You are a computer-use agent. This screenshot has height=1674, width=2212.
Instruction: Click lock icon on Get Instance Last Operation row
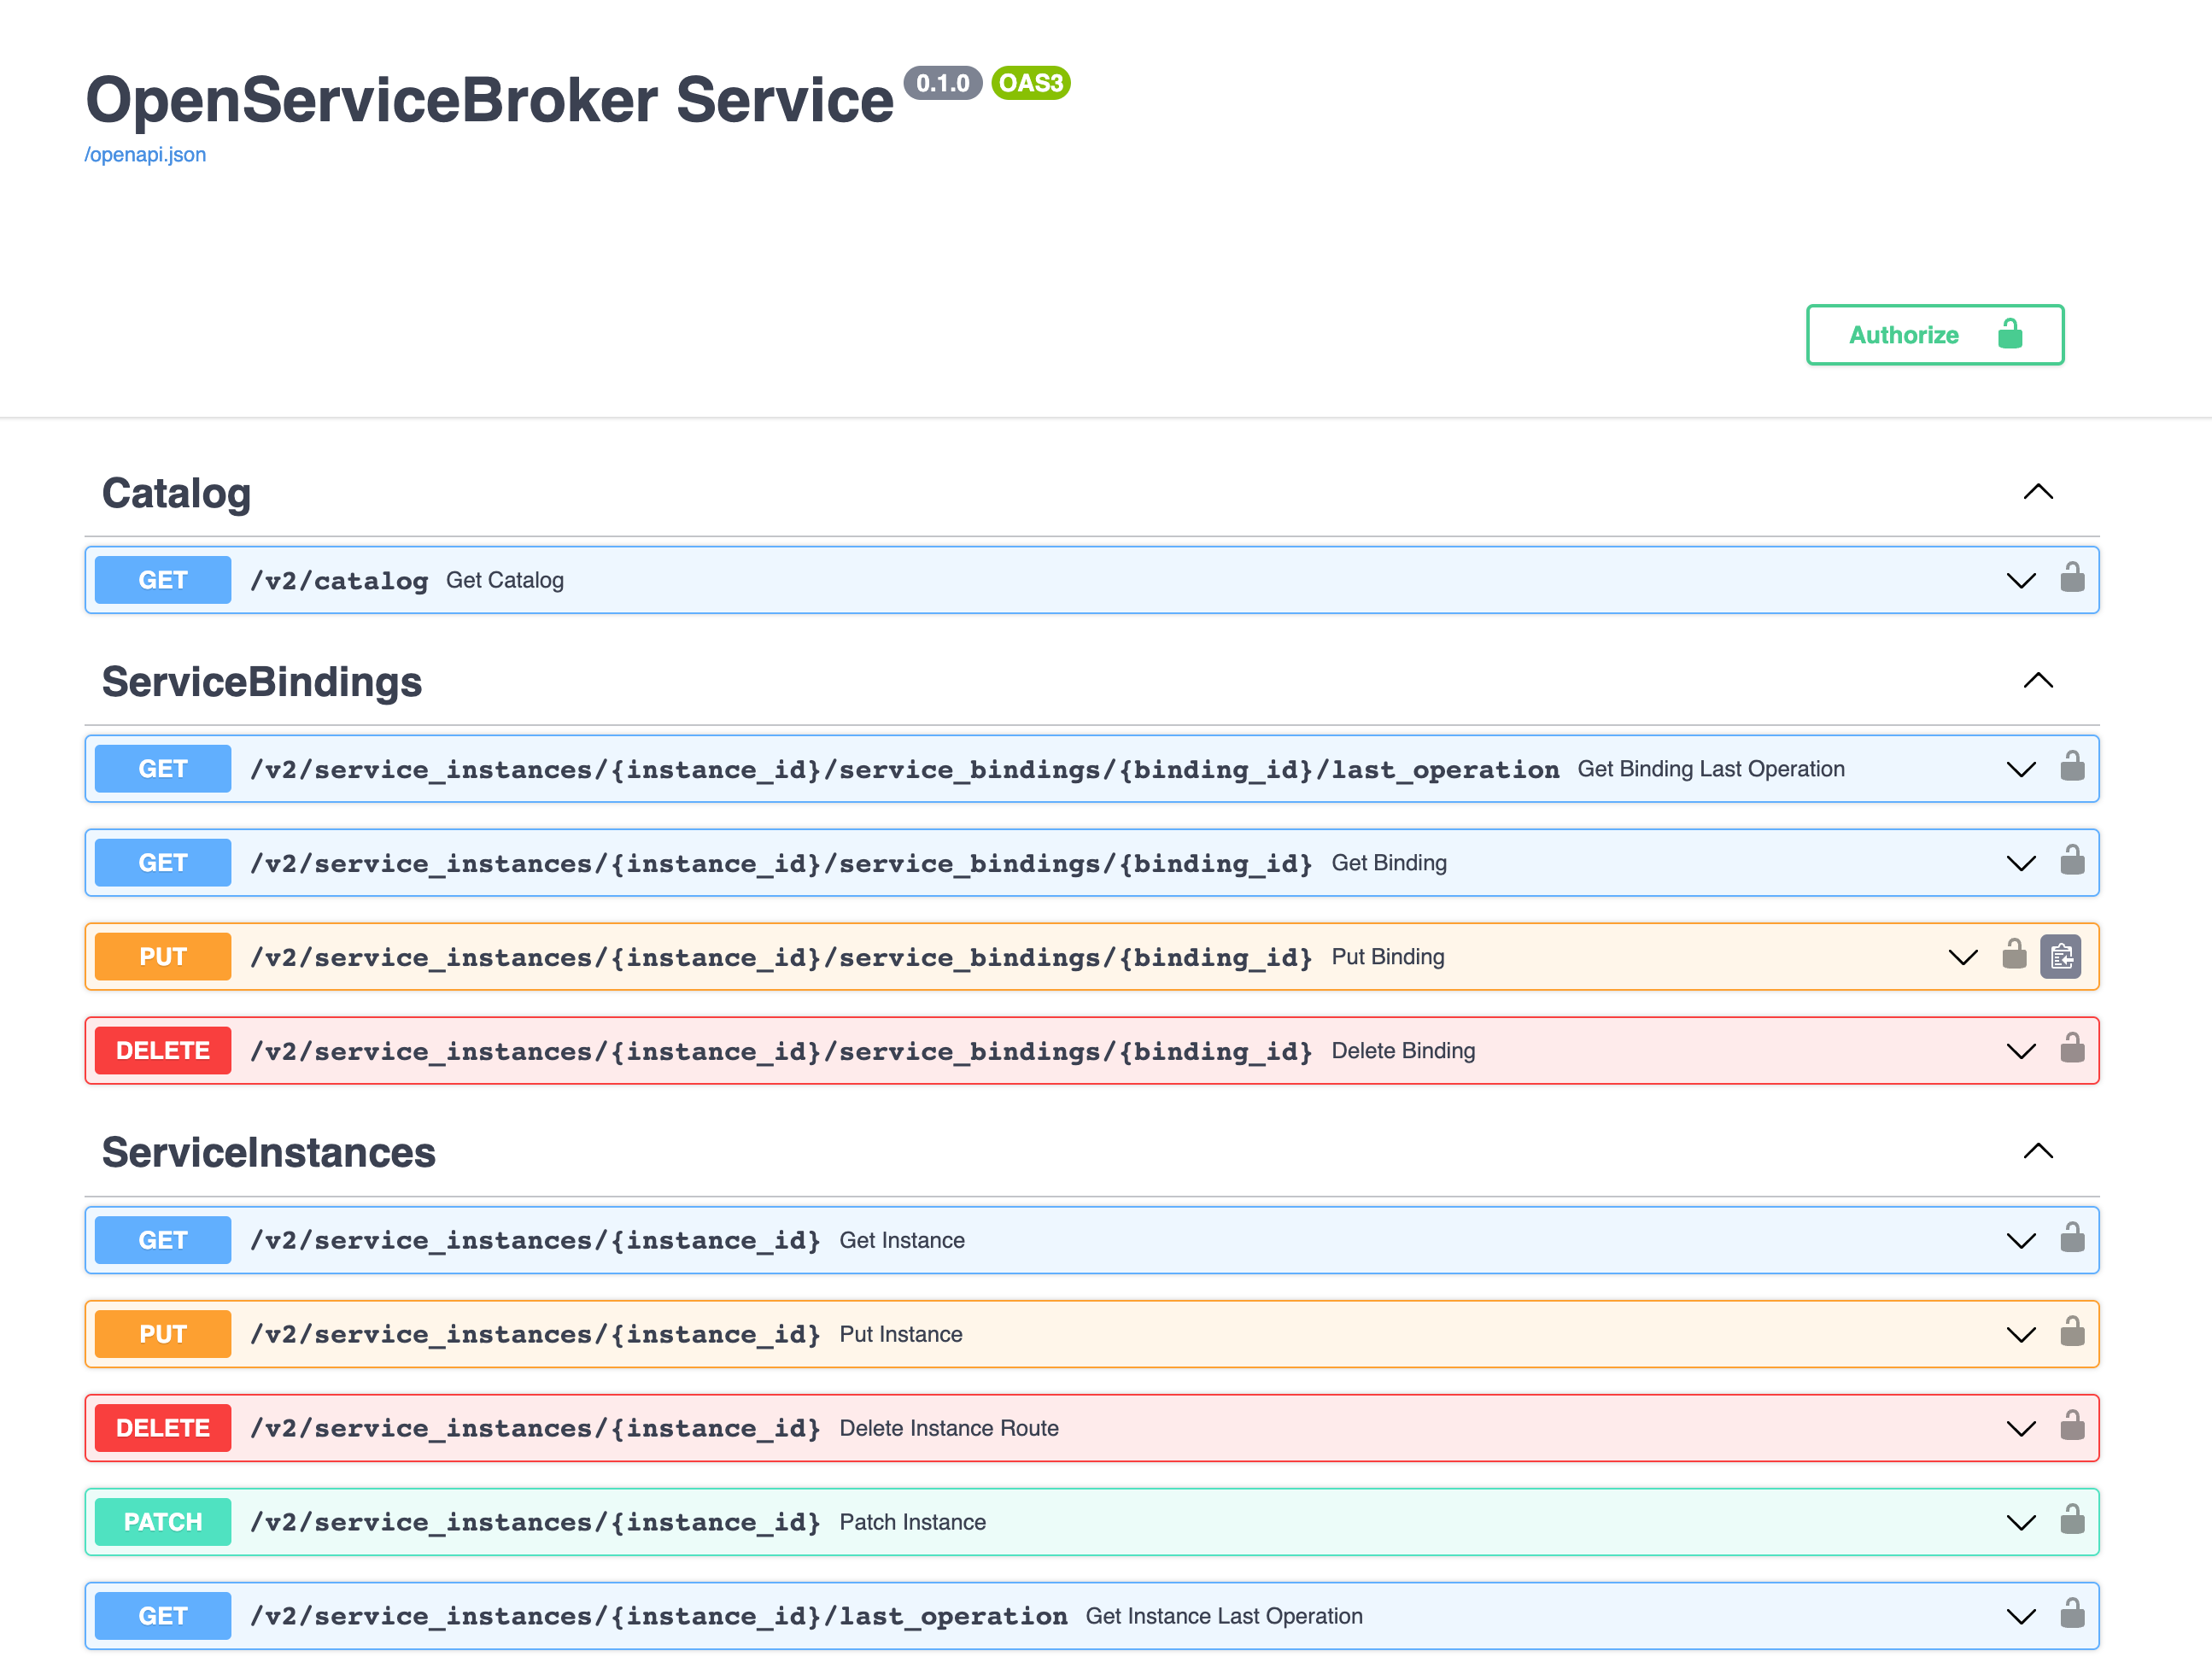2072,1614
